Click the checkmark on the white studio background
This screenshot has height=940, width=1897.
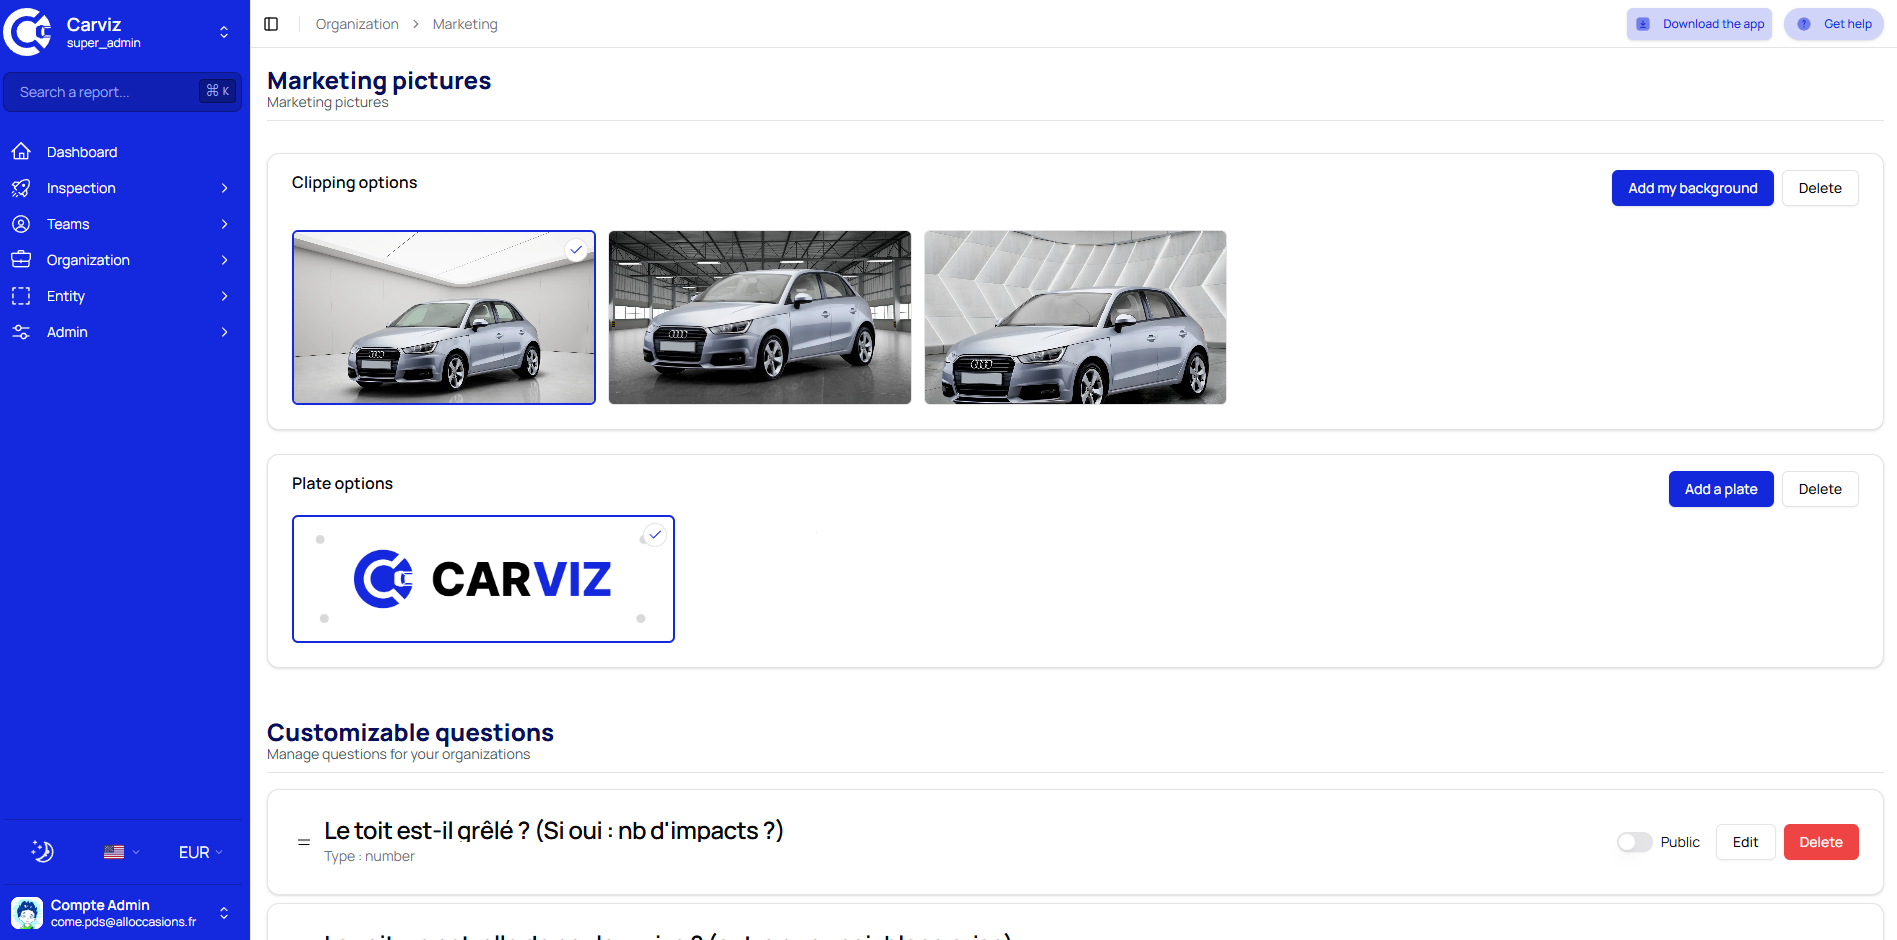tap(576, 250)
